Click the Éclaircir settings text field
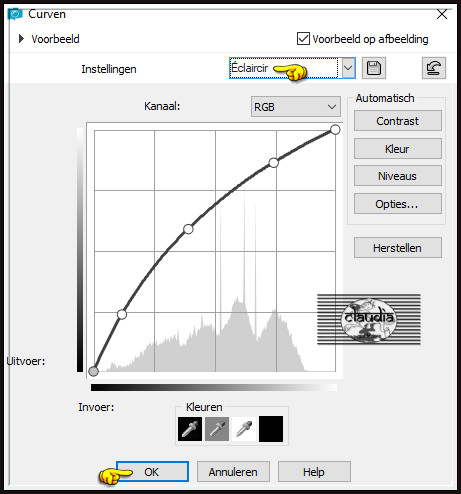The image size is (461, 494). [284, 68]
